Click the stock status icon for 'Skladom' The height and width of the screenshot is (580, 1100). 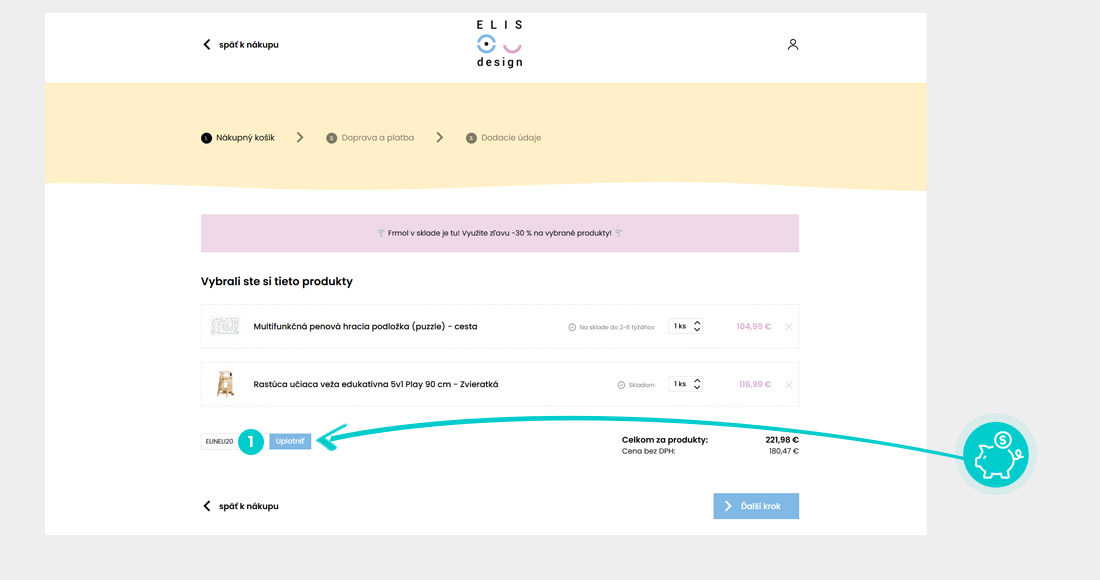click(621, 385)
